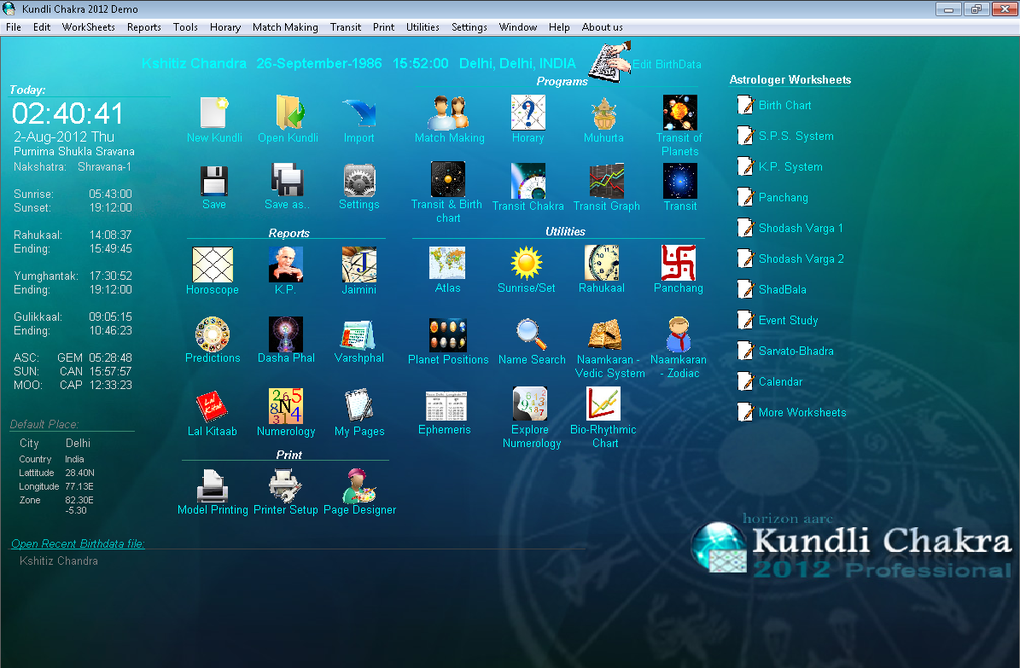1020x668 pixels.
Task: Open the Rahukaal clock utility icon
Action: tap(602, 263)
